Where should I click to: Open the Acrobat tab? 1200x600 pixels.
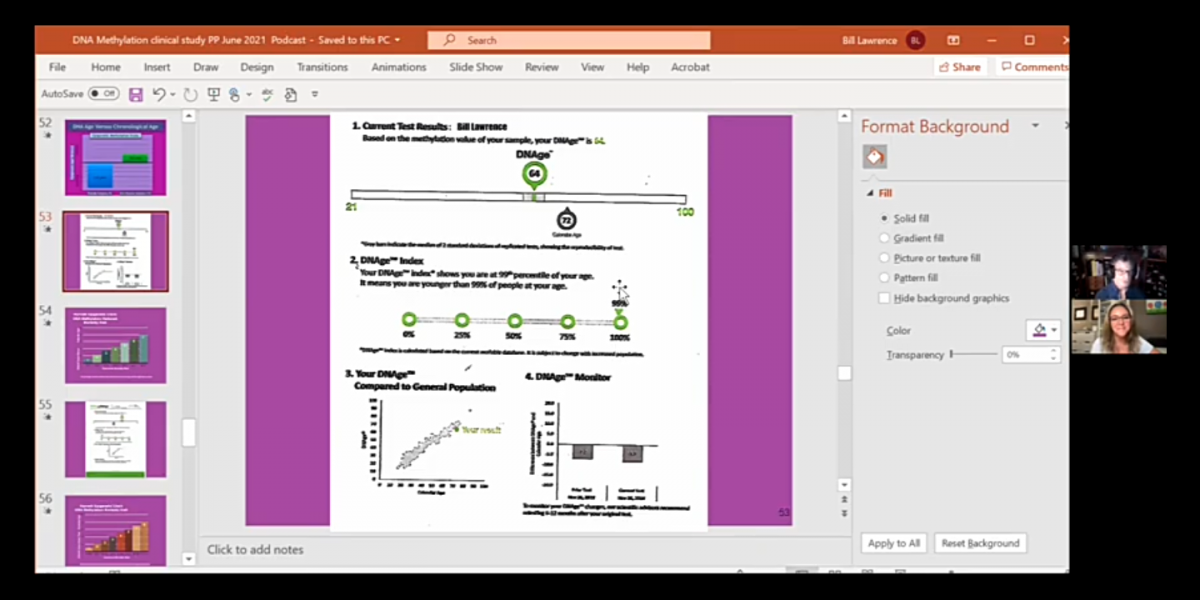click(690, 67)
